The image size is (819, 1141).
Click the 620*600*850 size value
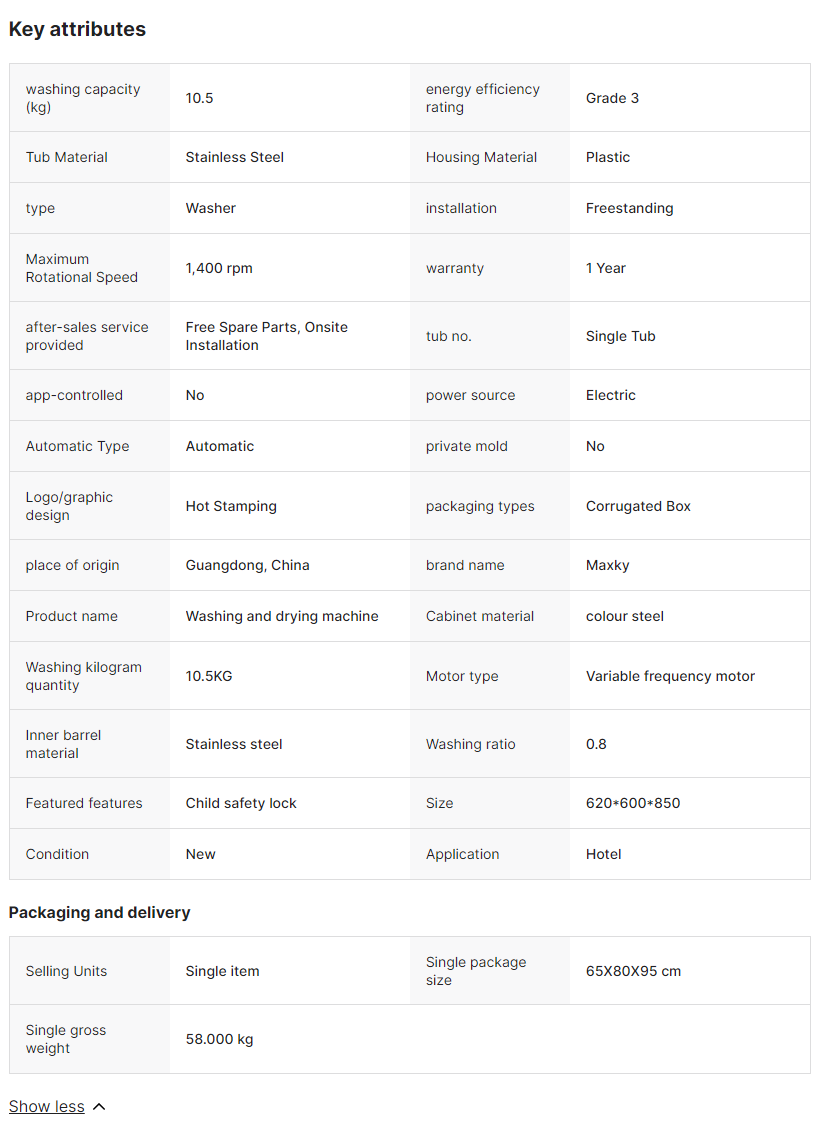632,803
